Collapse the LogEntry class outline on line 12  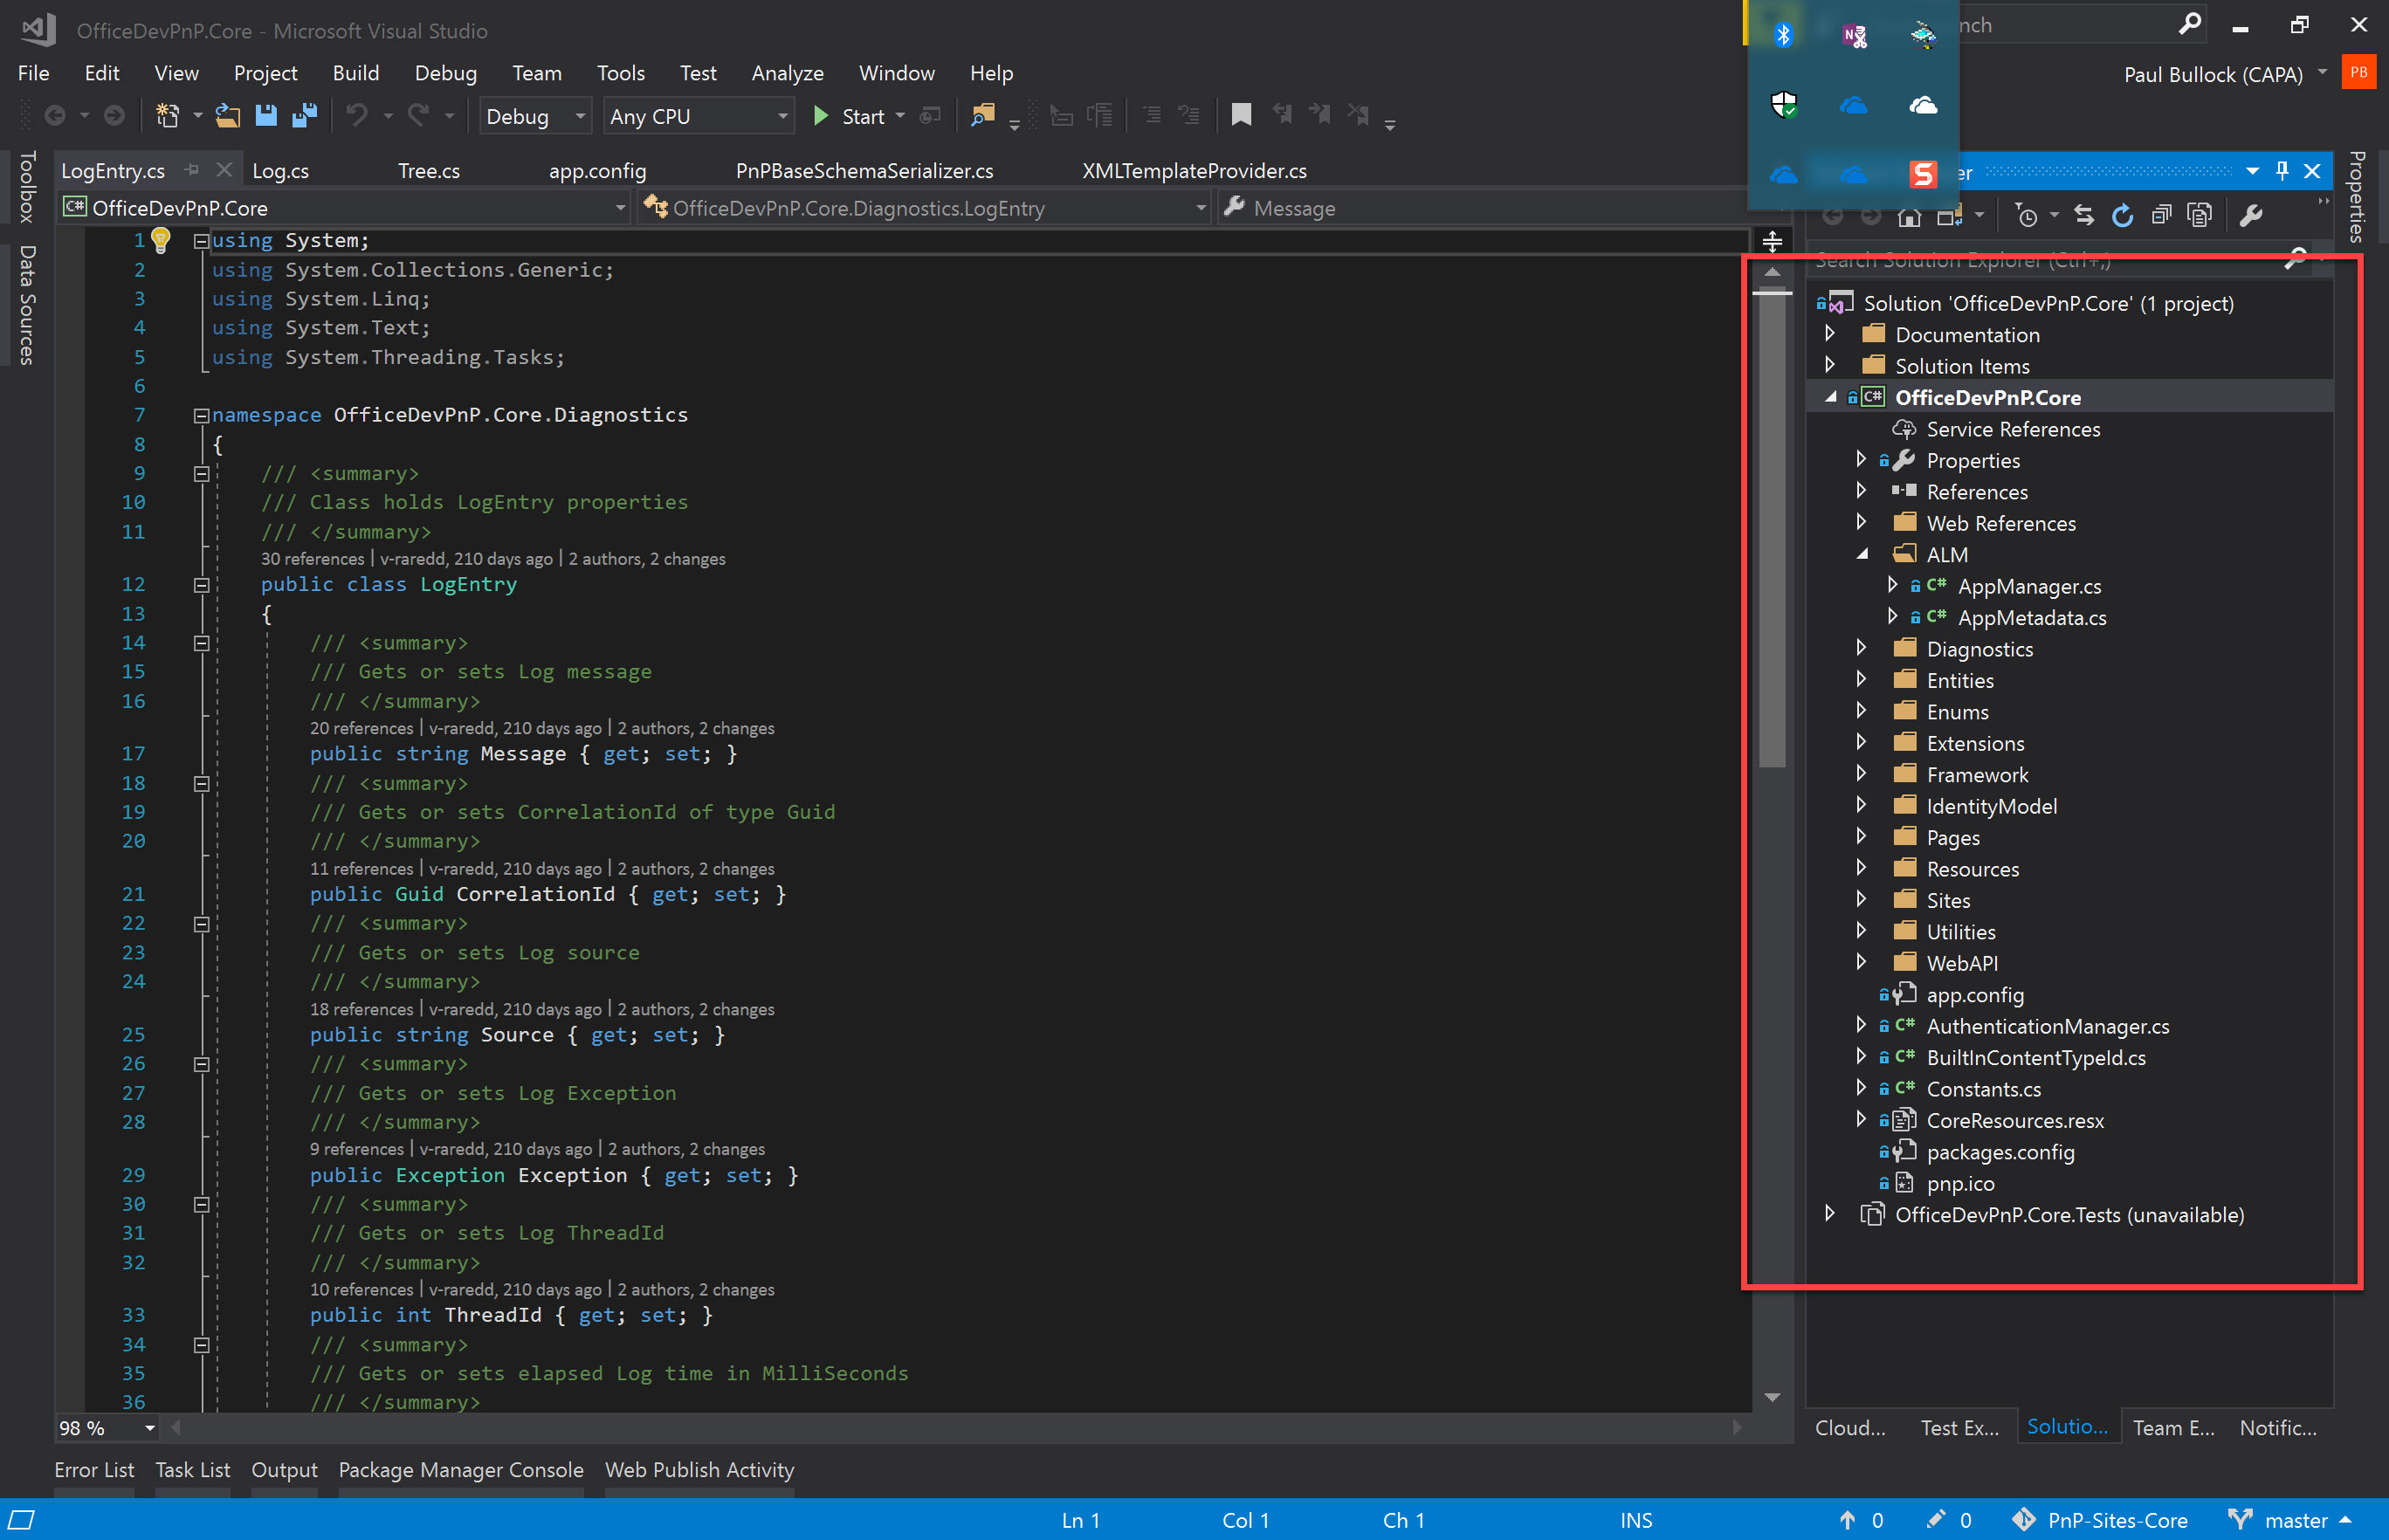(201, 584)
